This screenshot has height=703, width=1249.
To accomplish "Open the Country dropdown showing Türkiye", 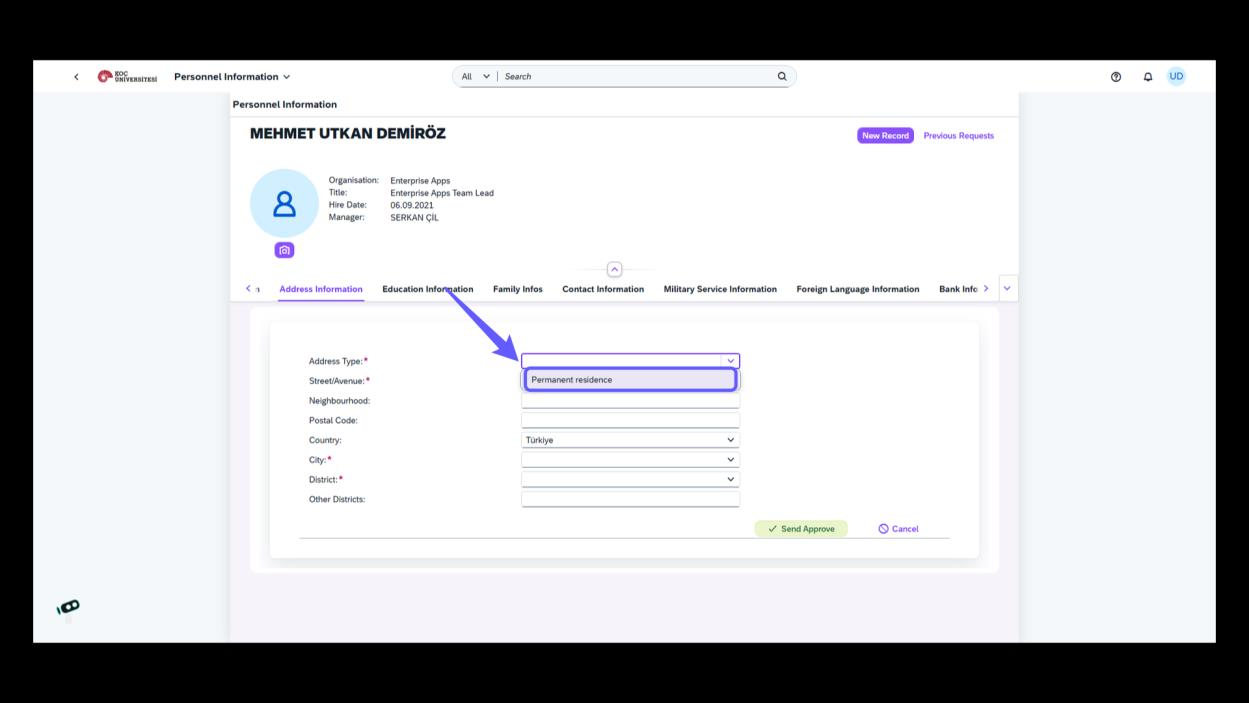I will [631, 440].
